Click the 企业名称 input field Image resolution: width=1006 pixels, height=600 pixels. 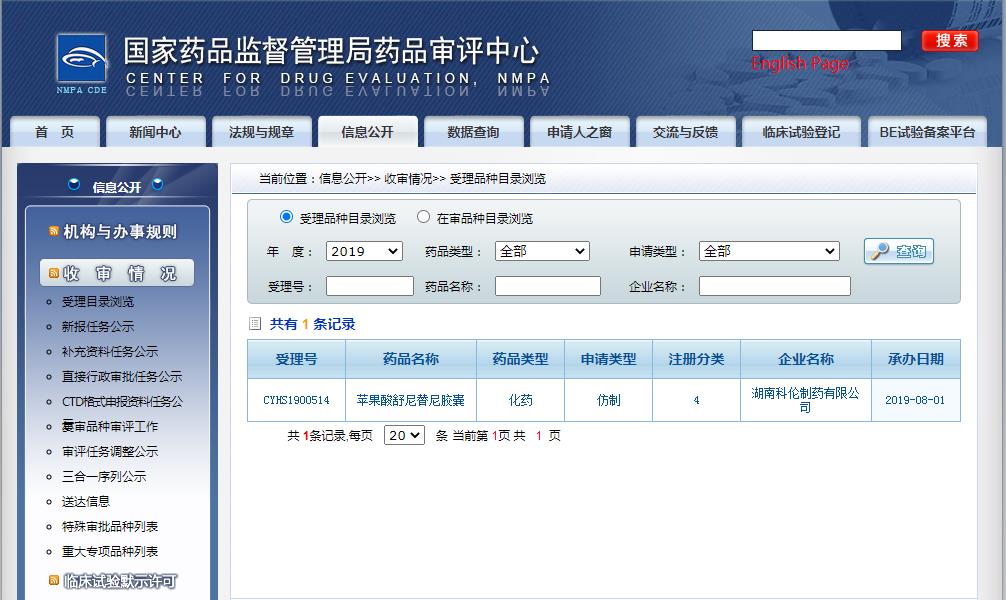[774, 286]
